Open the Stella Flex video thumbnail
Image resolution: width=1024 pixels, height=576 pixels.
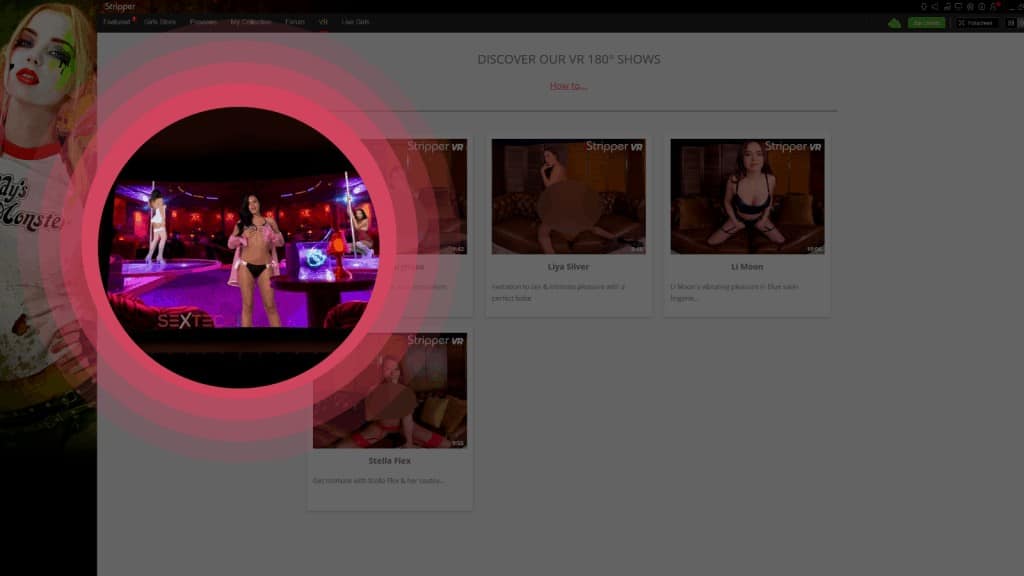click(388, 388)
